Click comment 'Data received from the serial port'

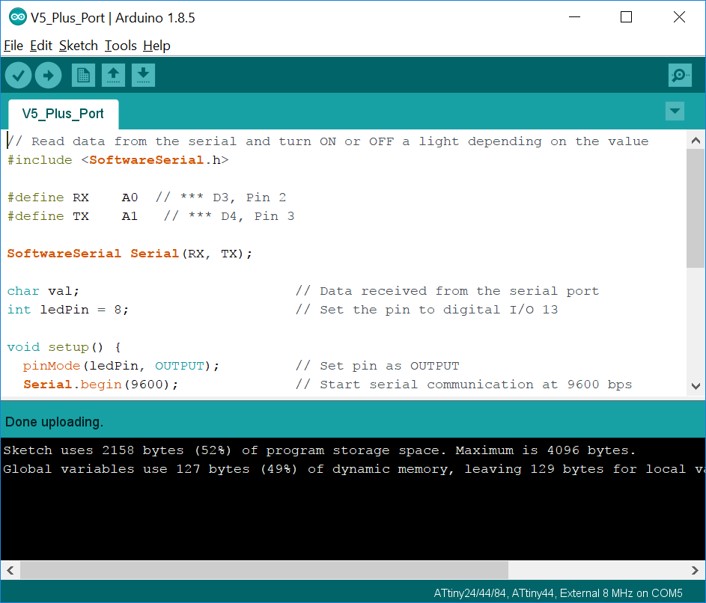point(448,291)
